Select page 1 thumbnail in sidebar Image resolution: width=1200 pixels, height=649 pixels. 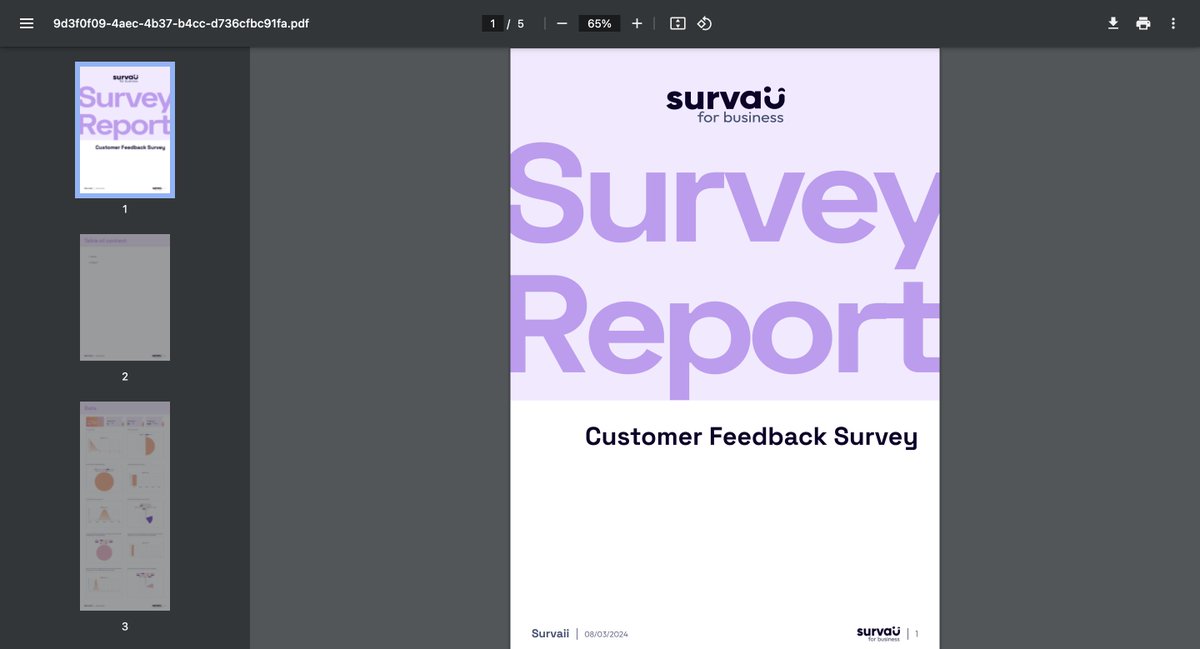125,130
